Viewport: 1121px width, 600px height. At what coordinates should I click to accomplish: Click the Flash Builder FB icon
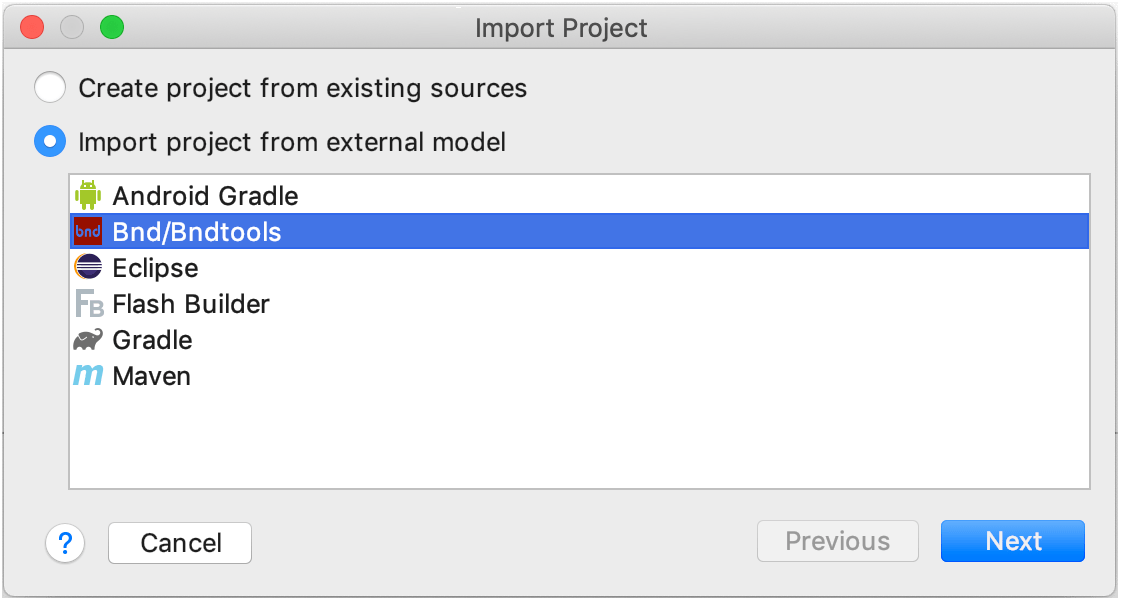tap(89, 303)
